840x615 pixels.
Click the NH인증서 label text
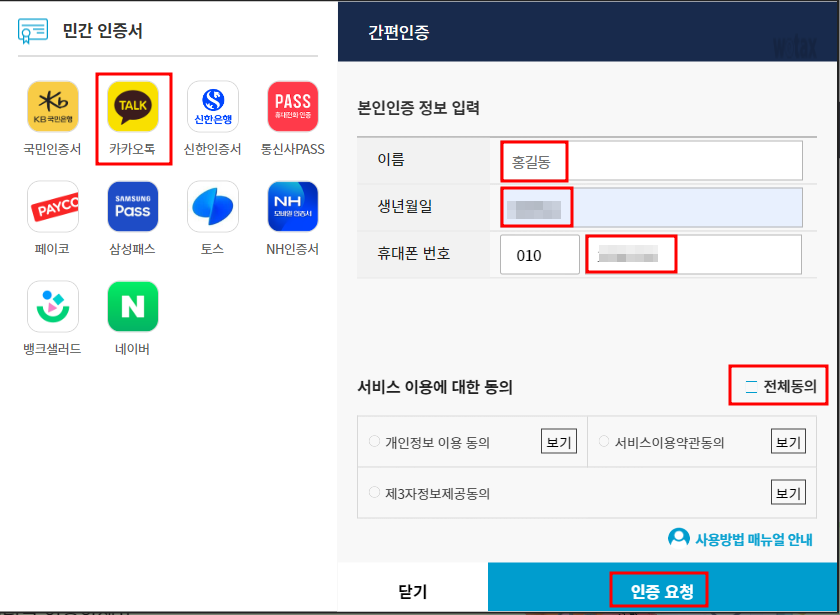[293, 249]
